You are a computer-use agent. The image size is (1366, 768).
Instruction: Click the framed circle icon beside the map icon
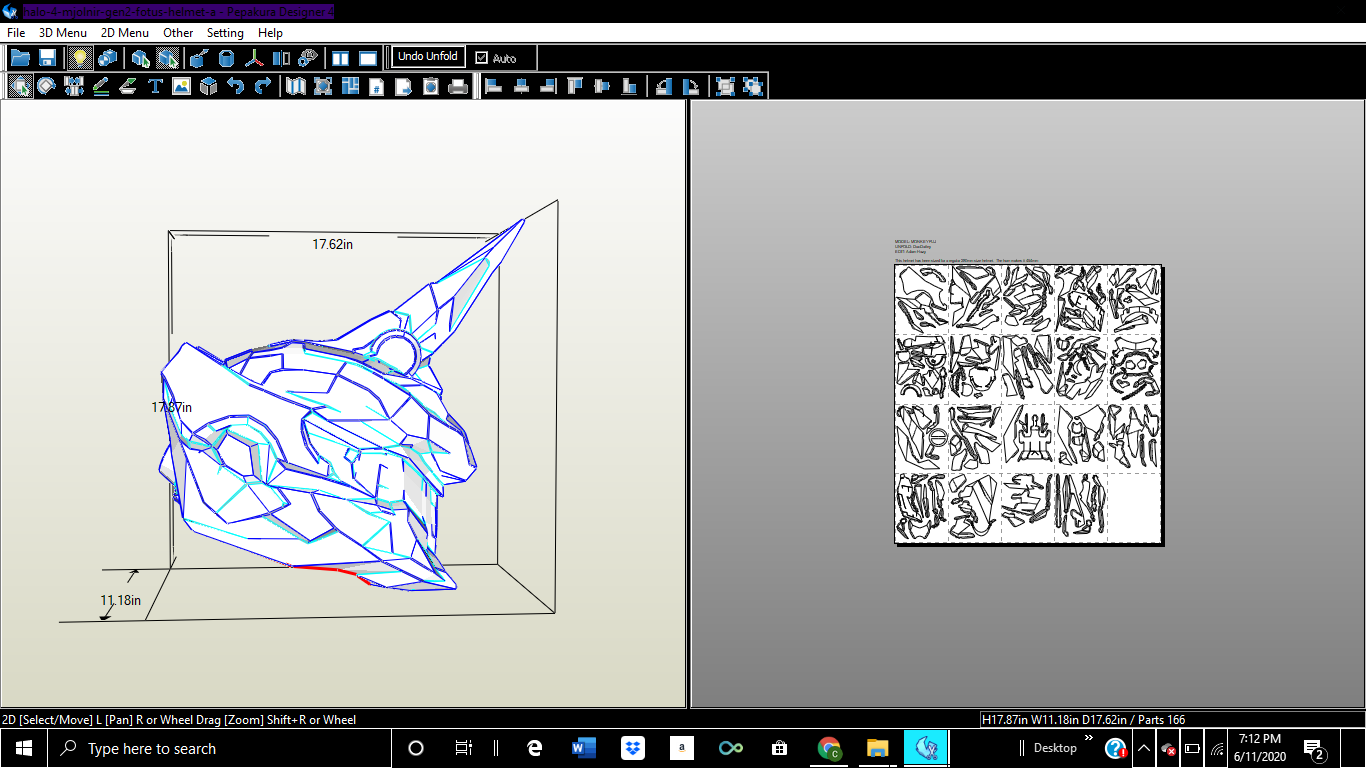click(323, 86)
